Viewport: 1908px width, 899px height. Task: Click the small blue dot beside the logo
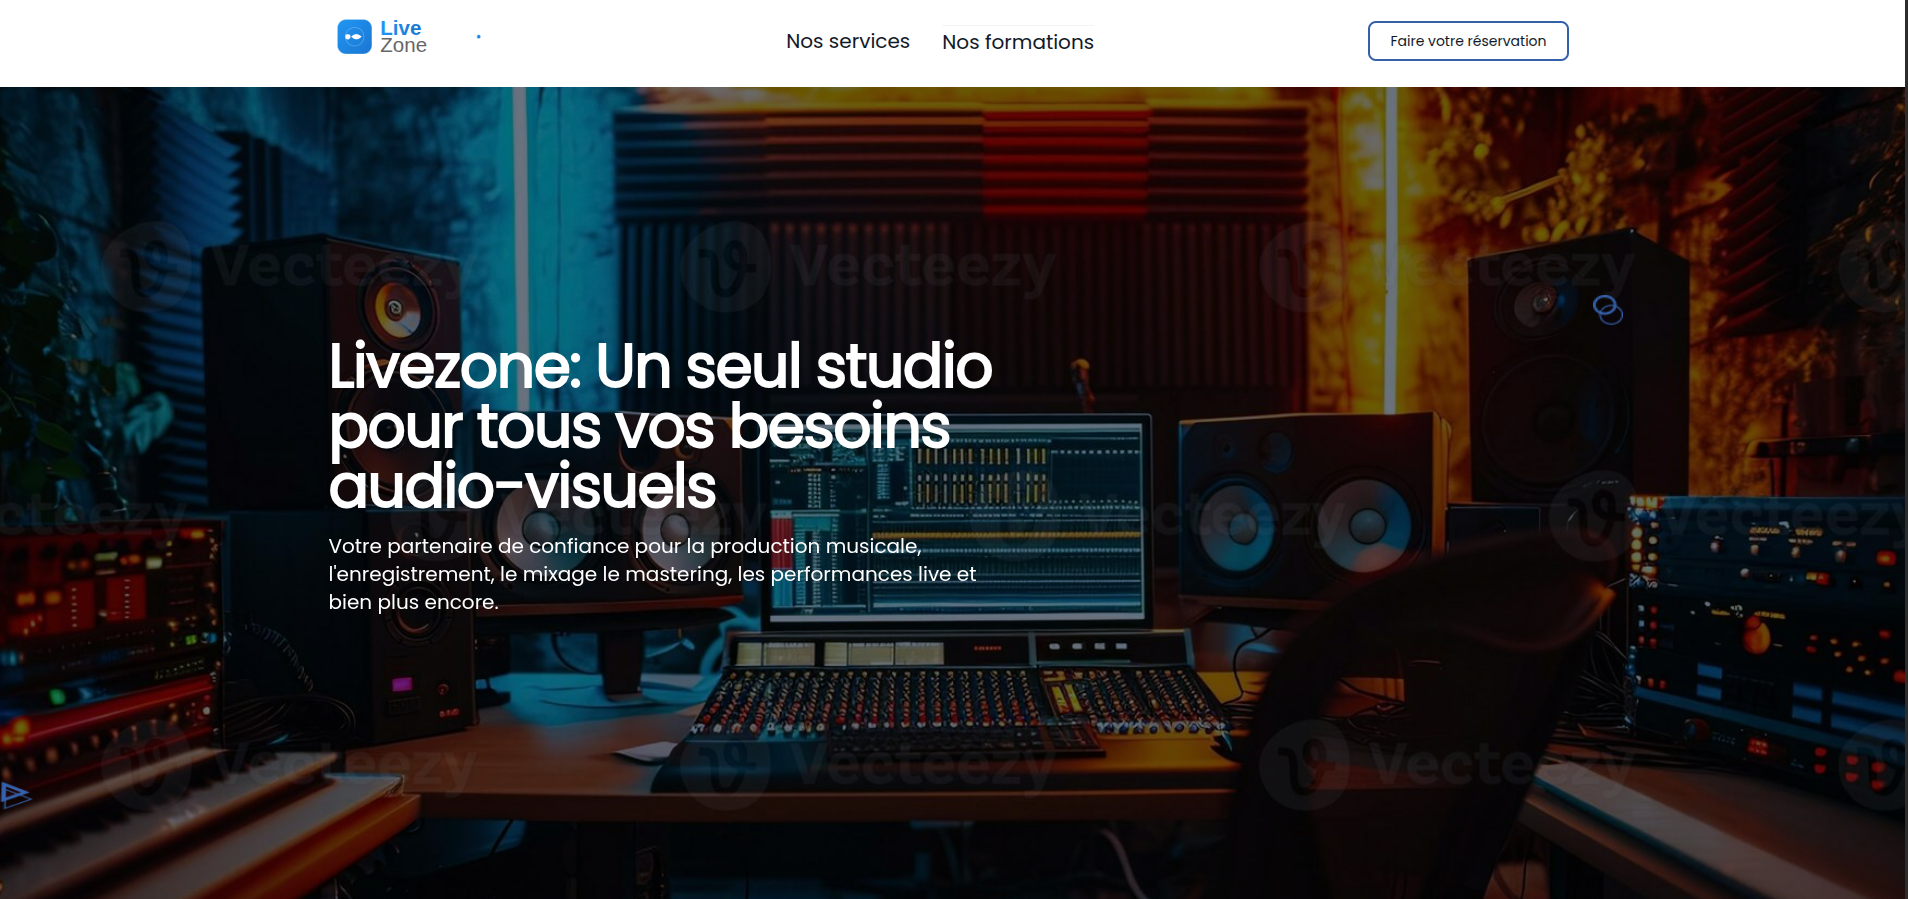point(479,37)
